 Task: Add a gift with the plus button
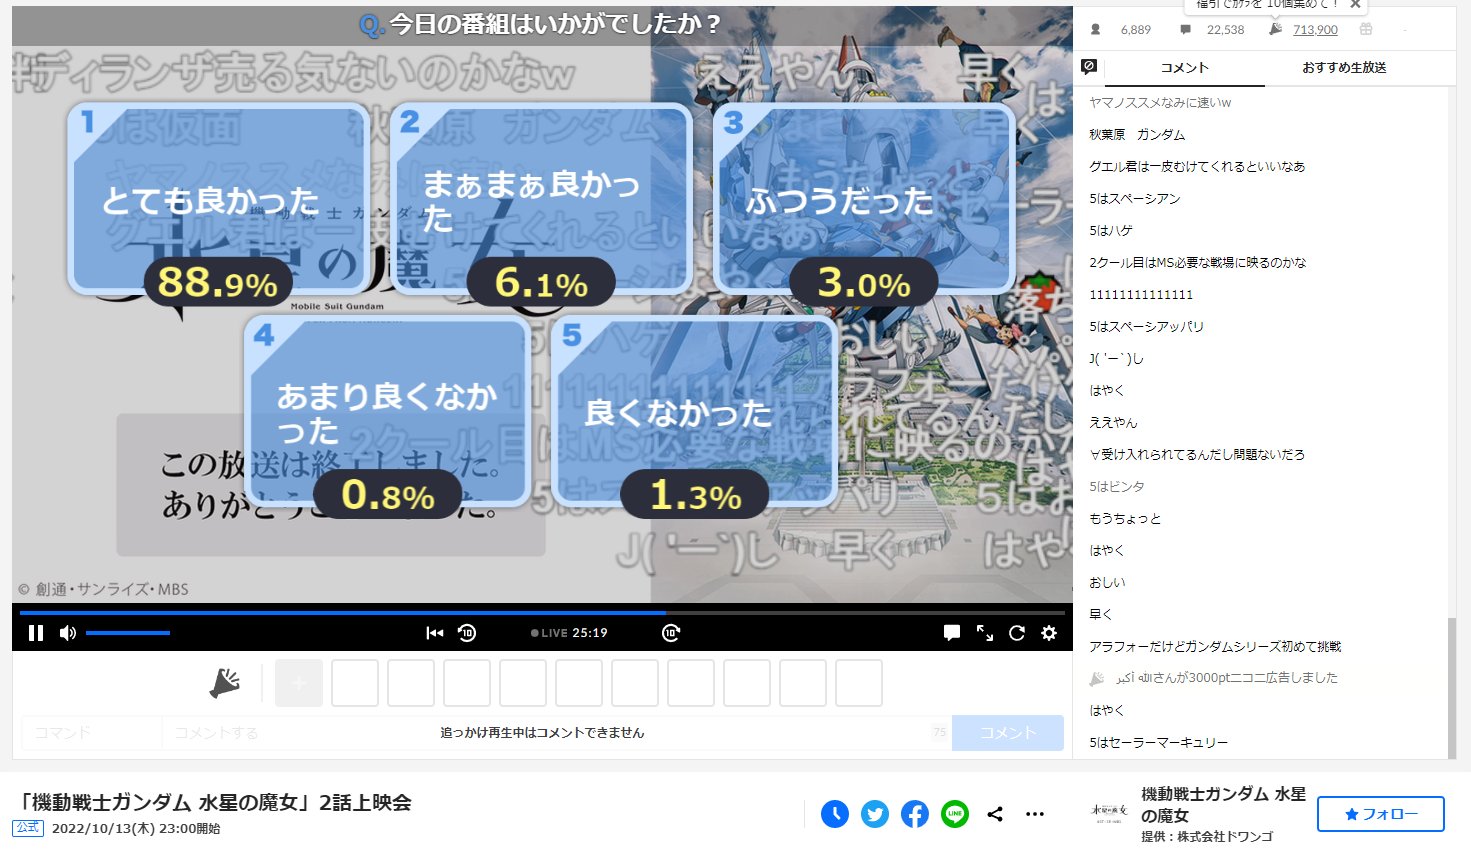(299, 683)
